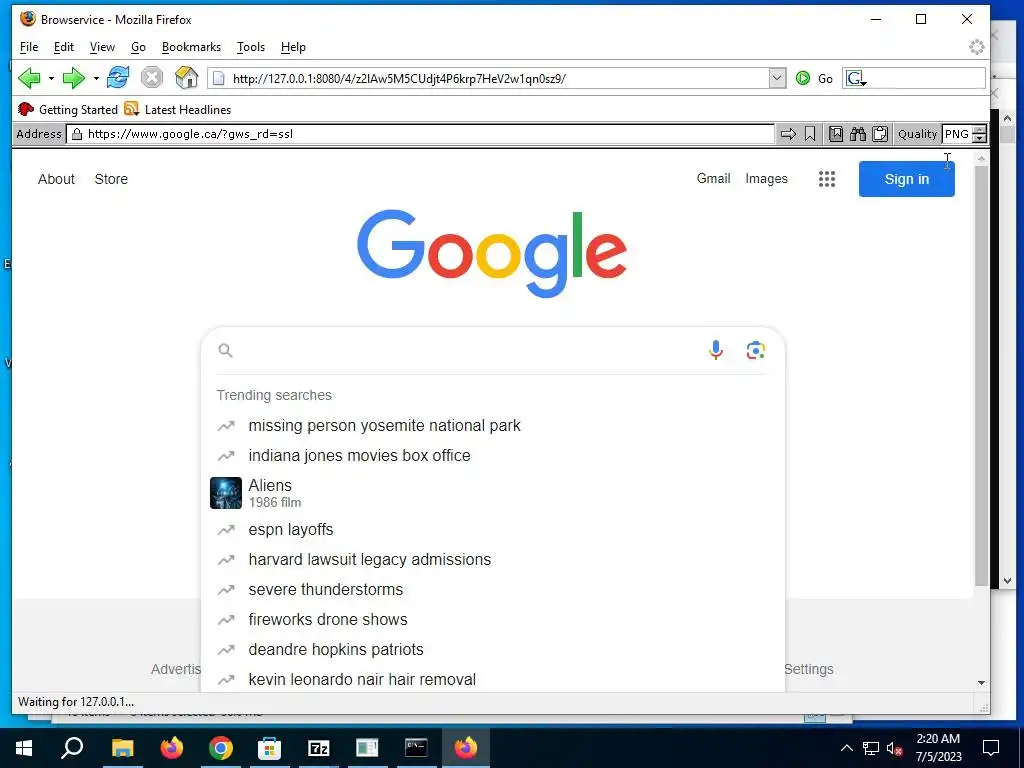The width and height of the screenshot is (1024, 768).
Task: Click the binoculars find icon
Action: coord(857,134)
